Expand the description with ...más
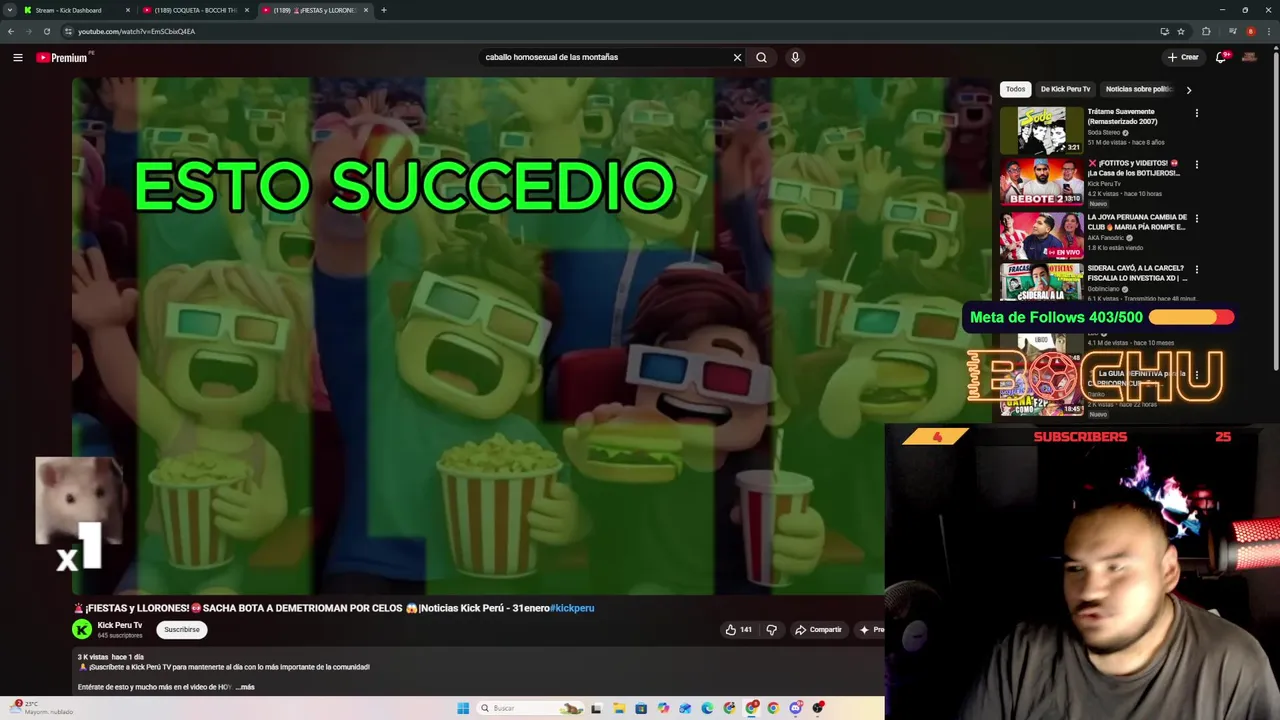The height and width of the screenshot is (720, 1280). (x=245, y=687)
